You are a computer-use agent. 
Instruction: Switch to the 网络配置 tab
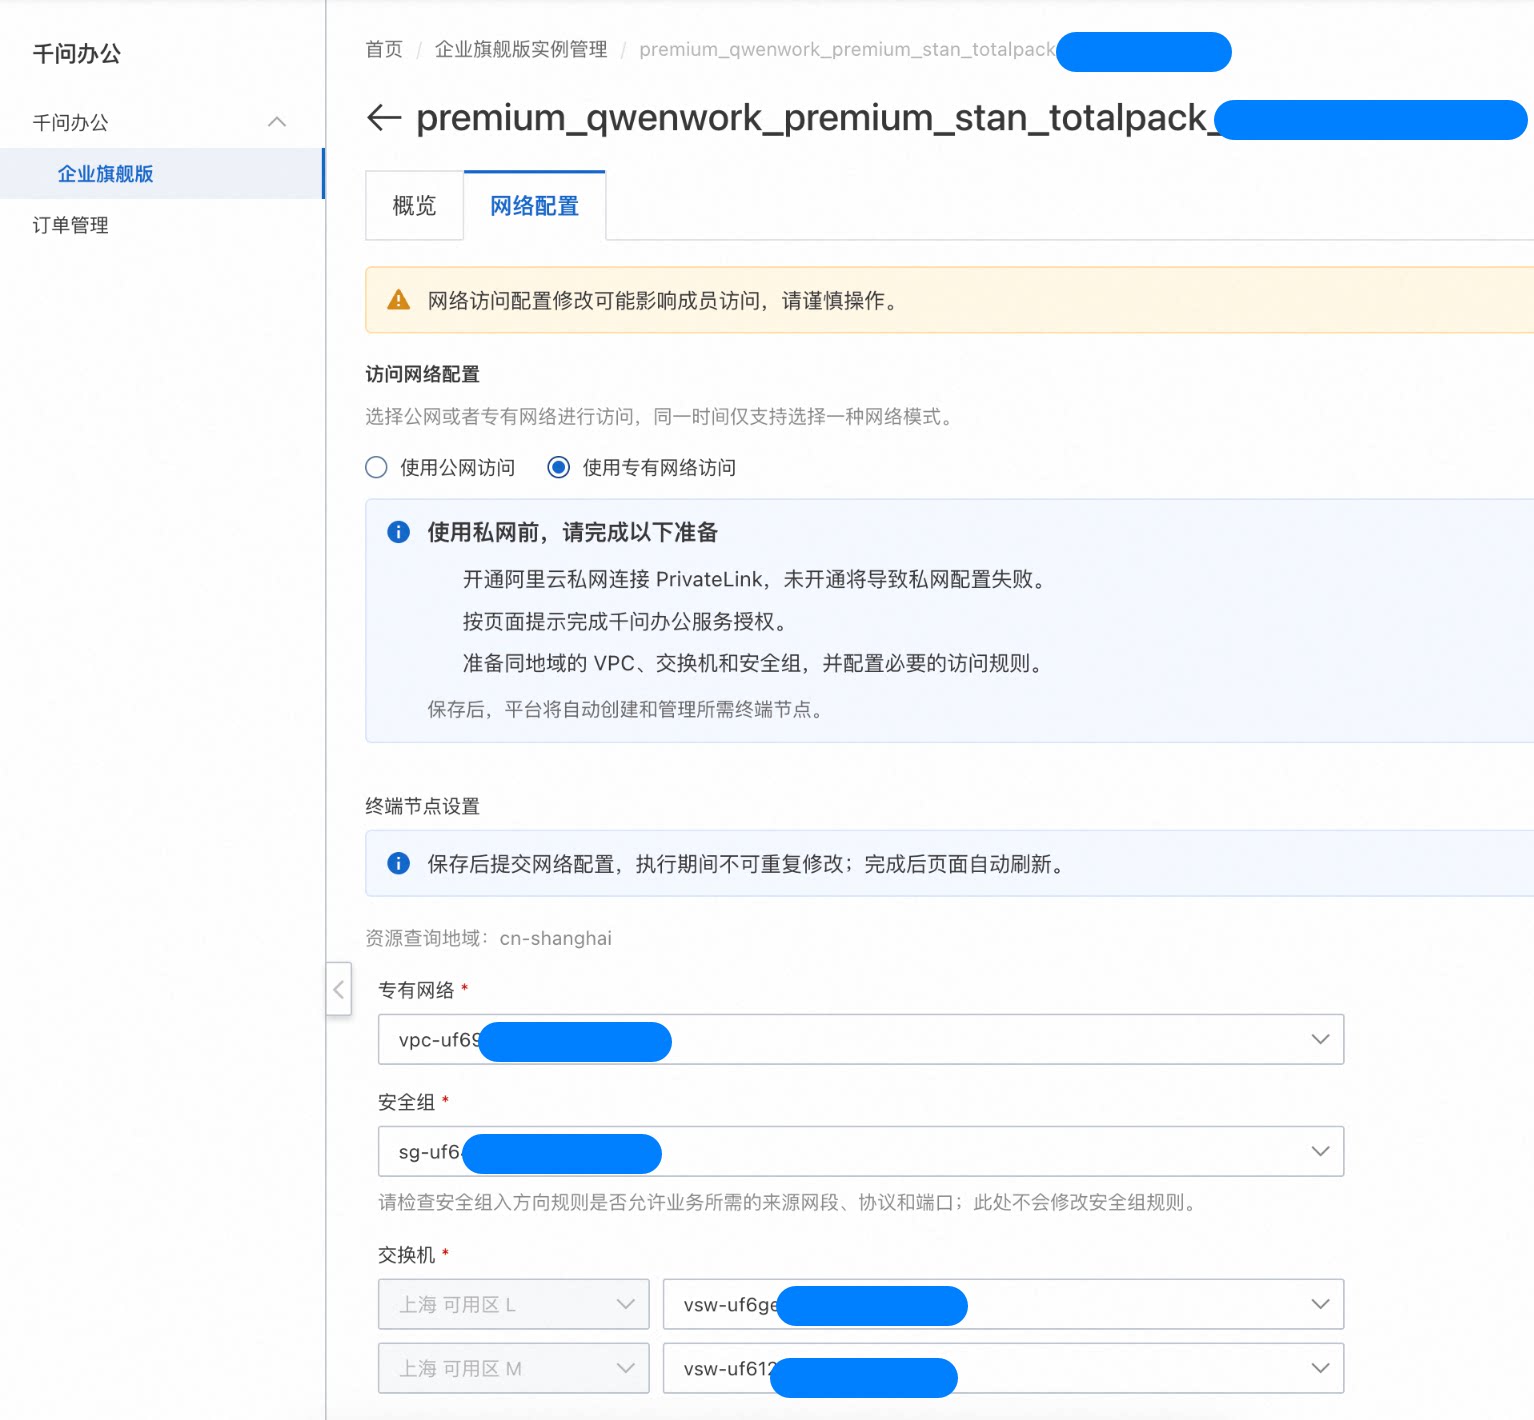coord(535,205)
